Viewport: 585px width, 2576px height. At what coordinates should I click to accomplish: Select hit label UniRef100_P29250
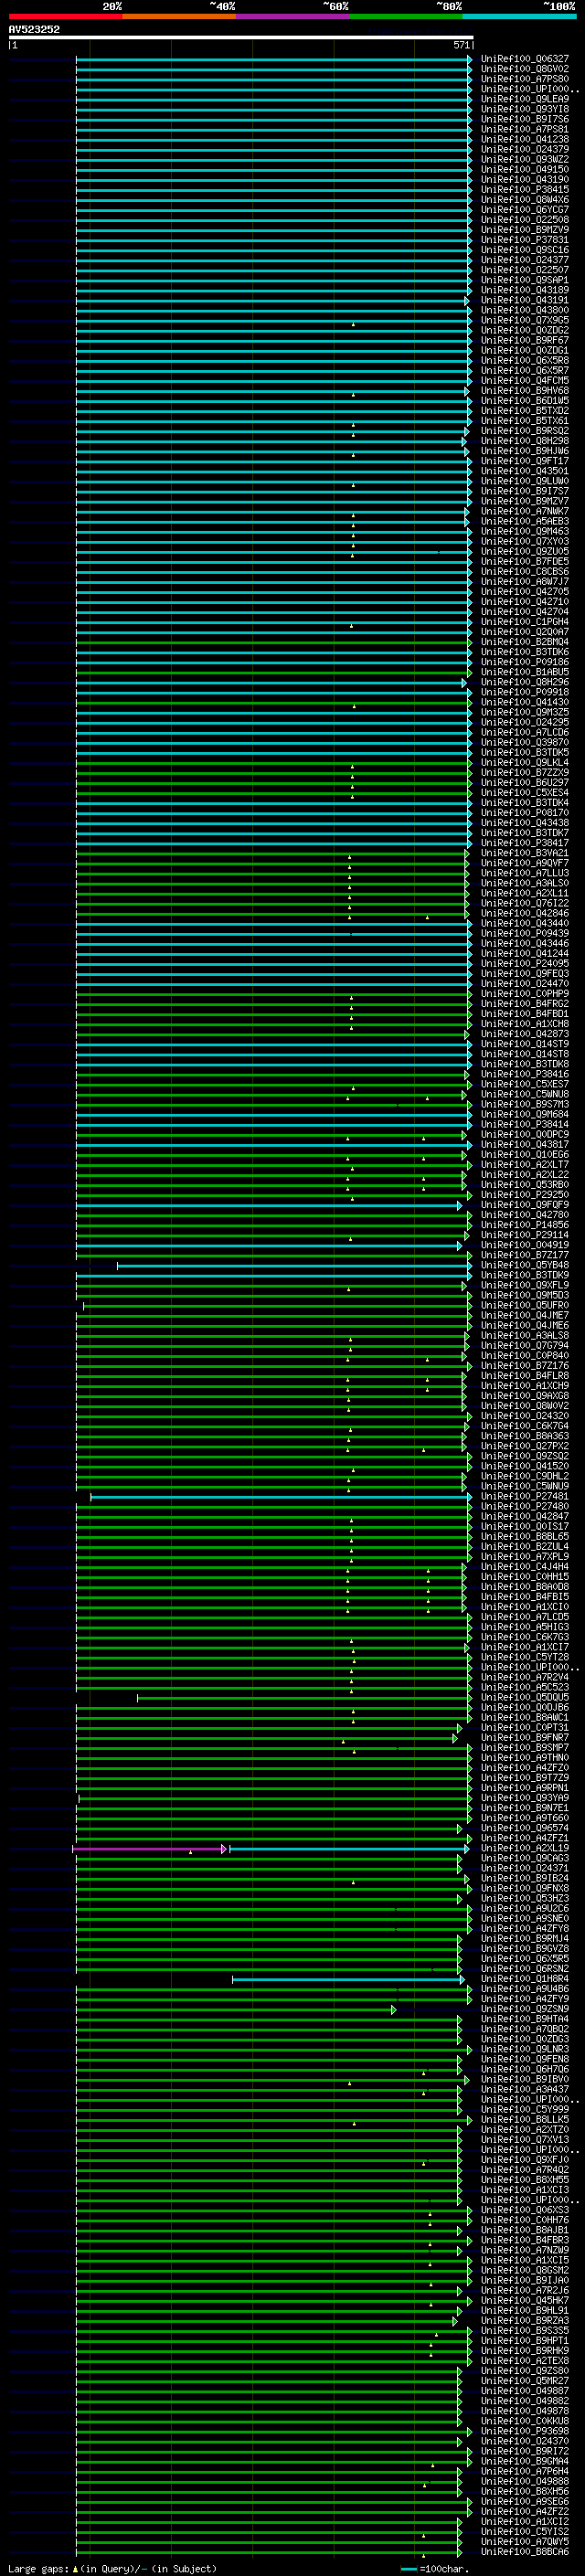click(525, 1195)
